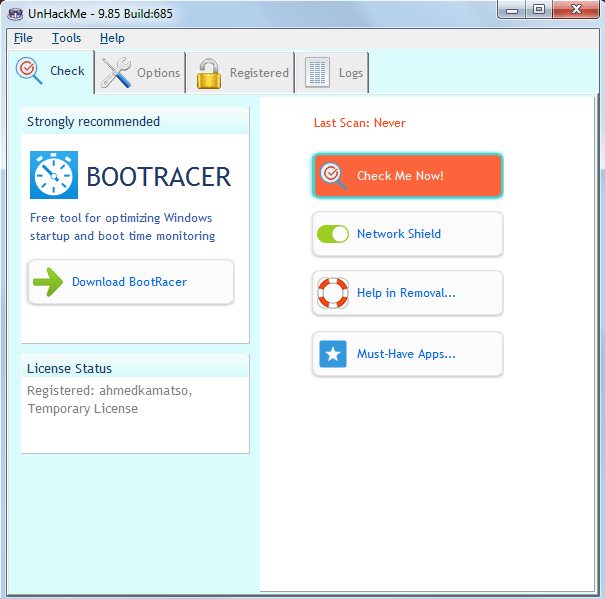Click the wrench and screwdriver Options icon
Viewport: 605px width, 599px height.
115,73
